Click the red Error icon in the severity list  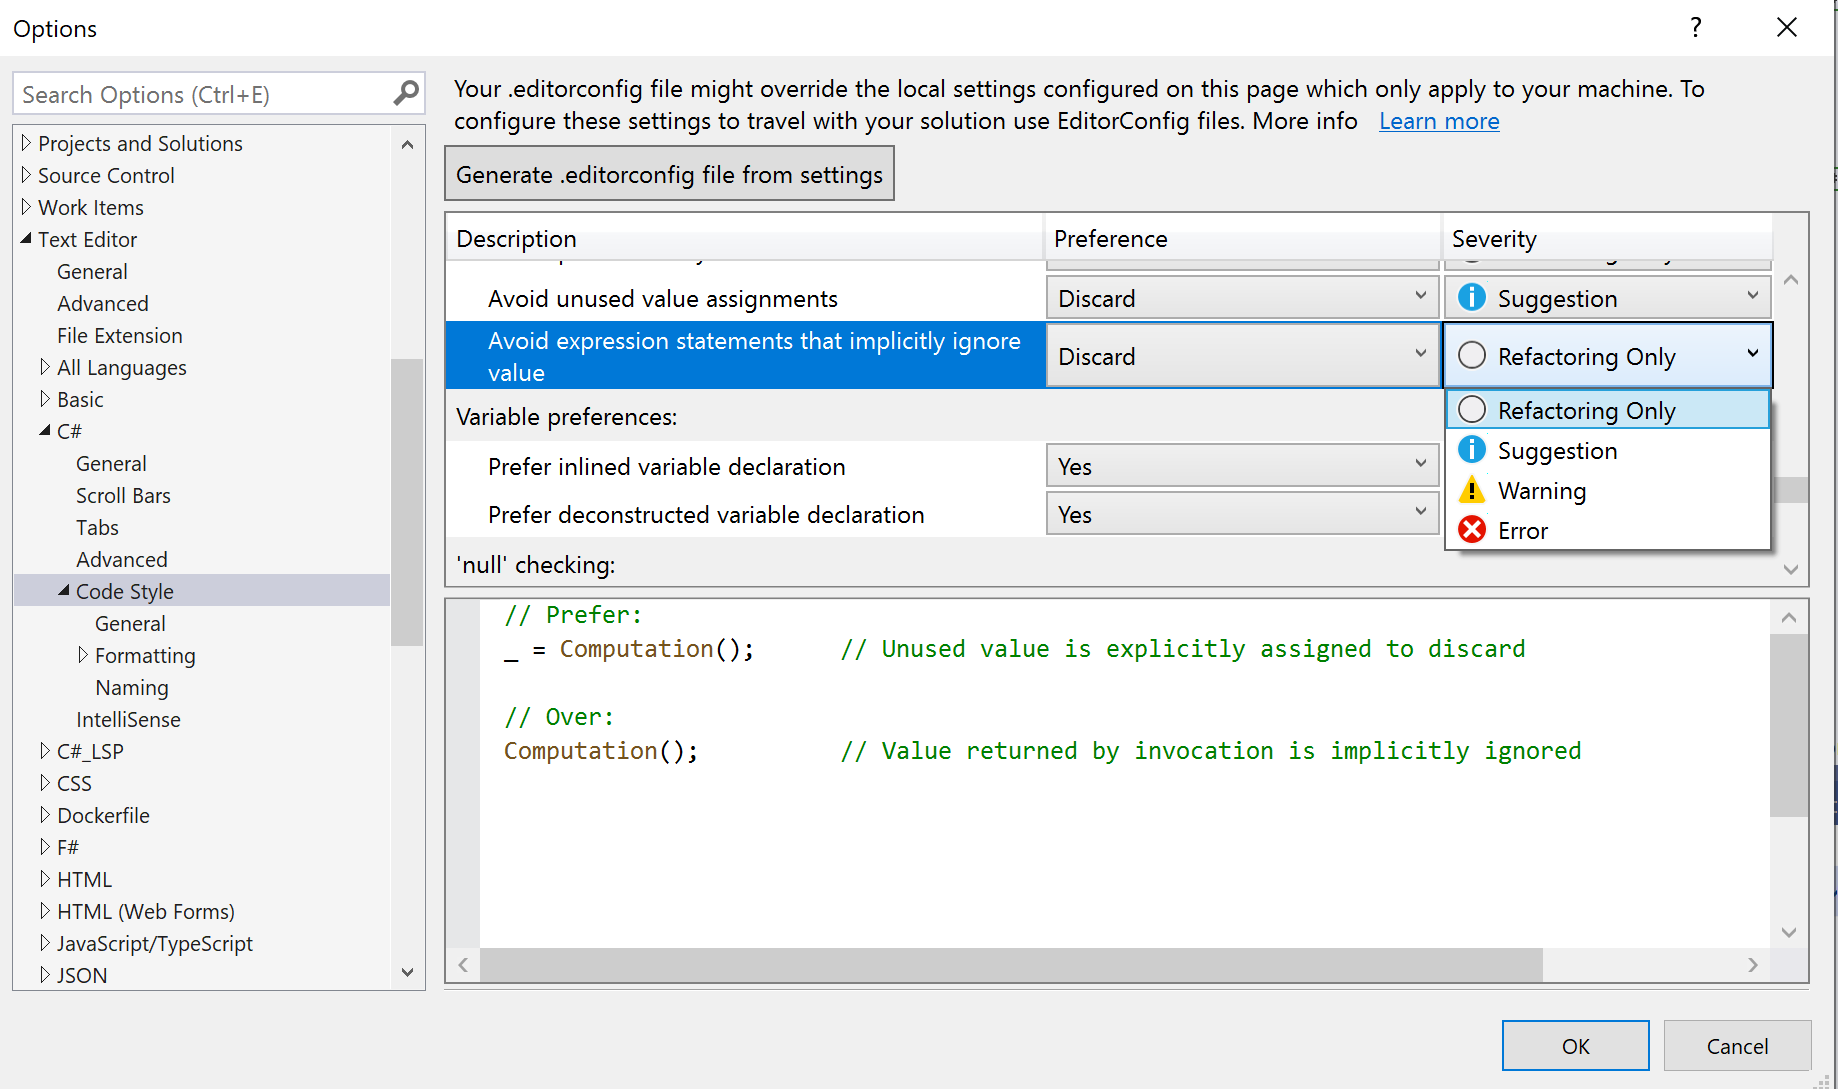click(1471, 530)
